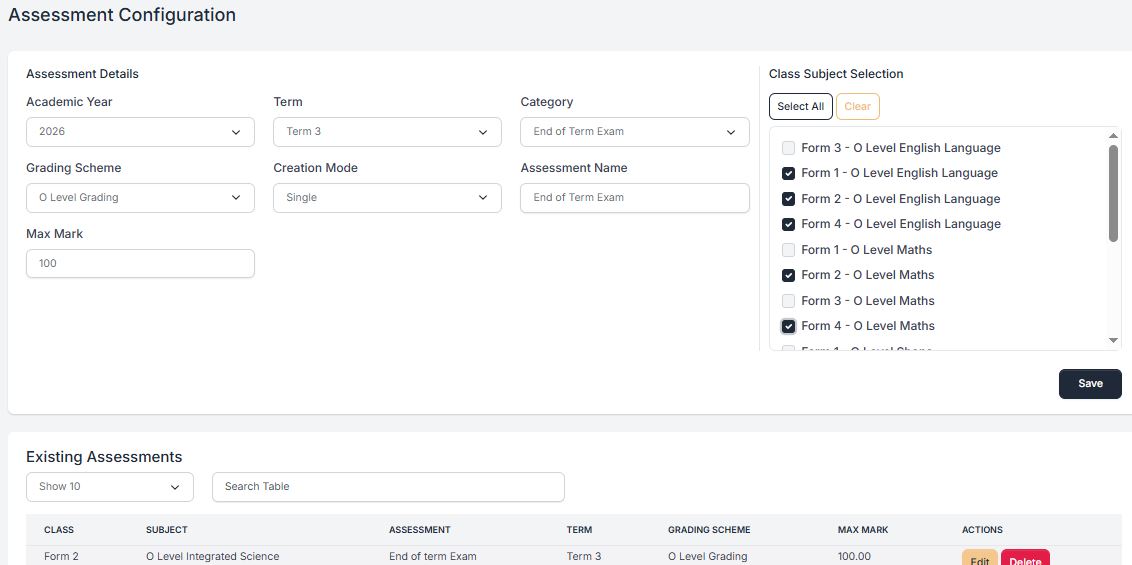This screenshot has width=1132, height=565.
Task: Expand the Term 3 dropdown
Action: (387, 132)
